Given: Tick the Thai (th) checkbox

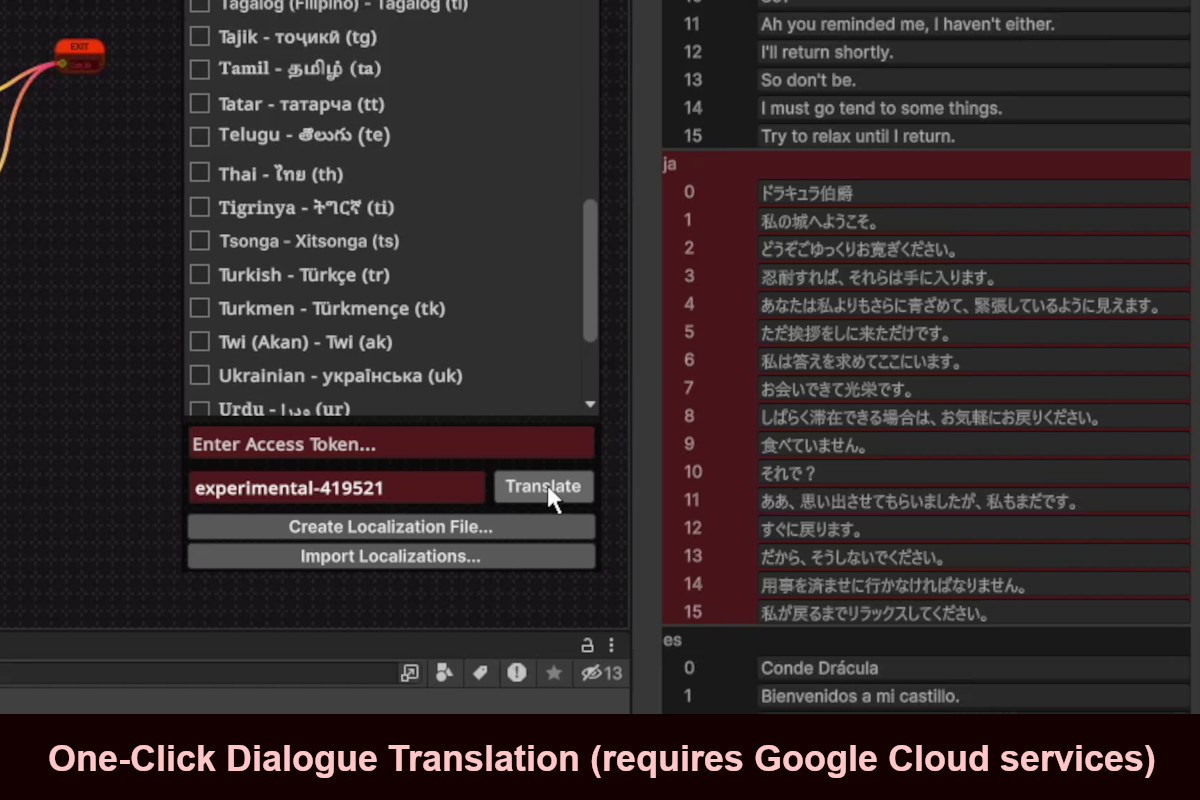Looking at the screenshot, I should click(x=200, y=173).
